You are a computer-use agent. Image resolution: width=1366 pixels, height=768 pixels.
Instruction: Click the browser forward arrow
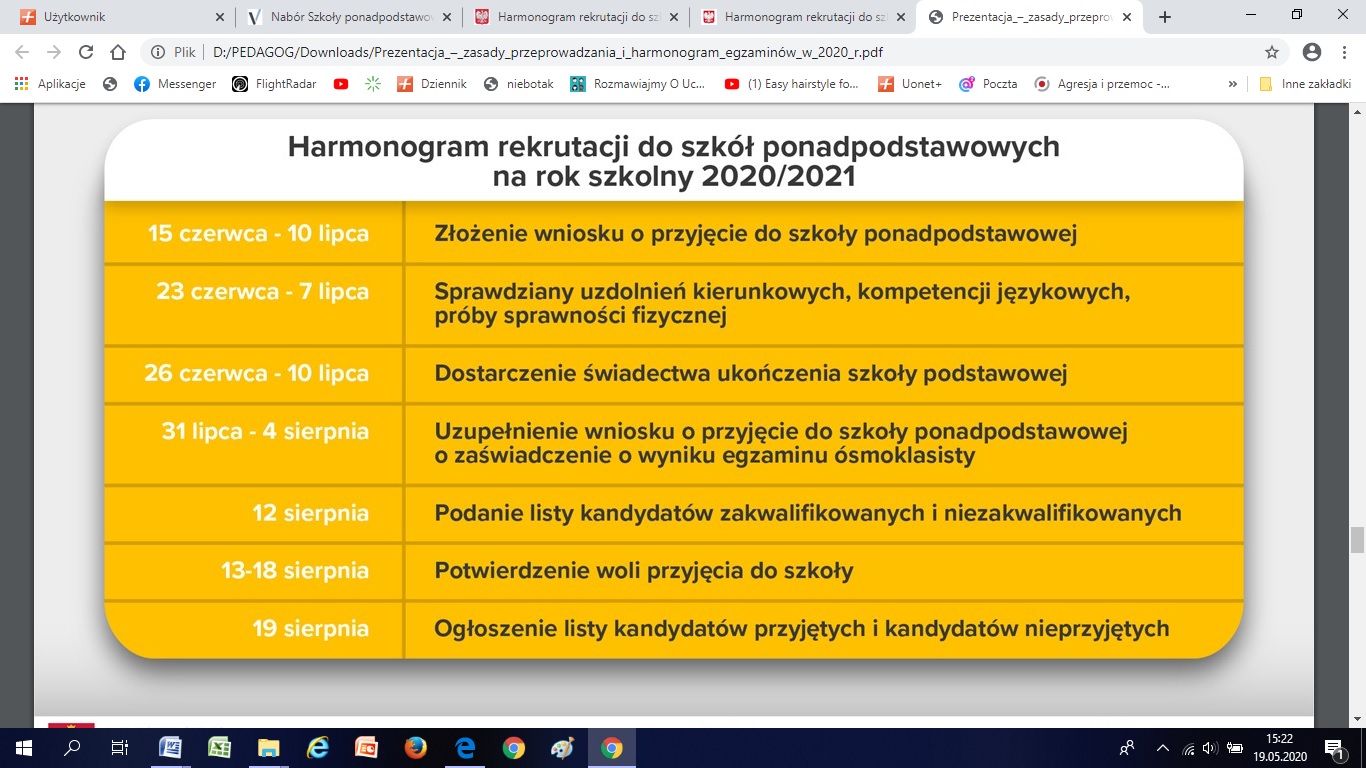coord(53,52)
